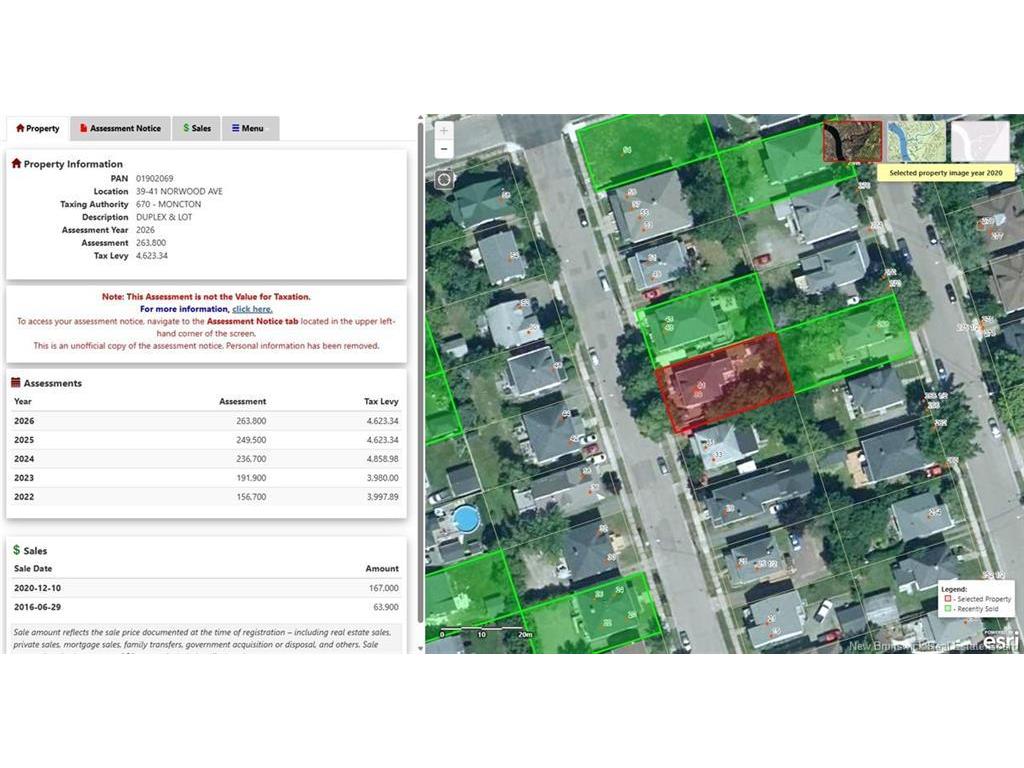This screenshot has width=1024, height=768.
Task: Click the panel scrollbar down arrow
Action: coord(420,648)
